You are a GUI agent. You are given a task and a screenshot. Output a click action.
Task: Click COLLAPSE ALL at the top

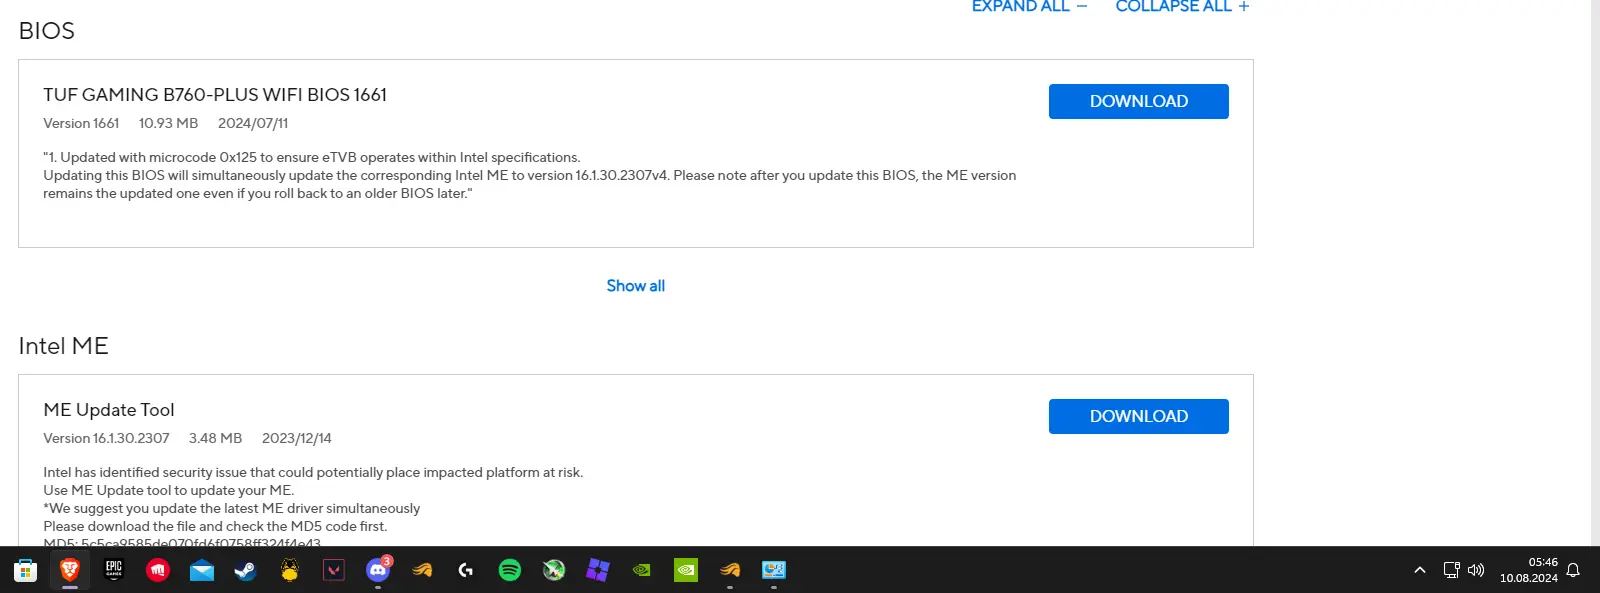click(x=1182, y=6)
